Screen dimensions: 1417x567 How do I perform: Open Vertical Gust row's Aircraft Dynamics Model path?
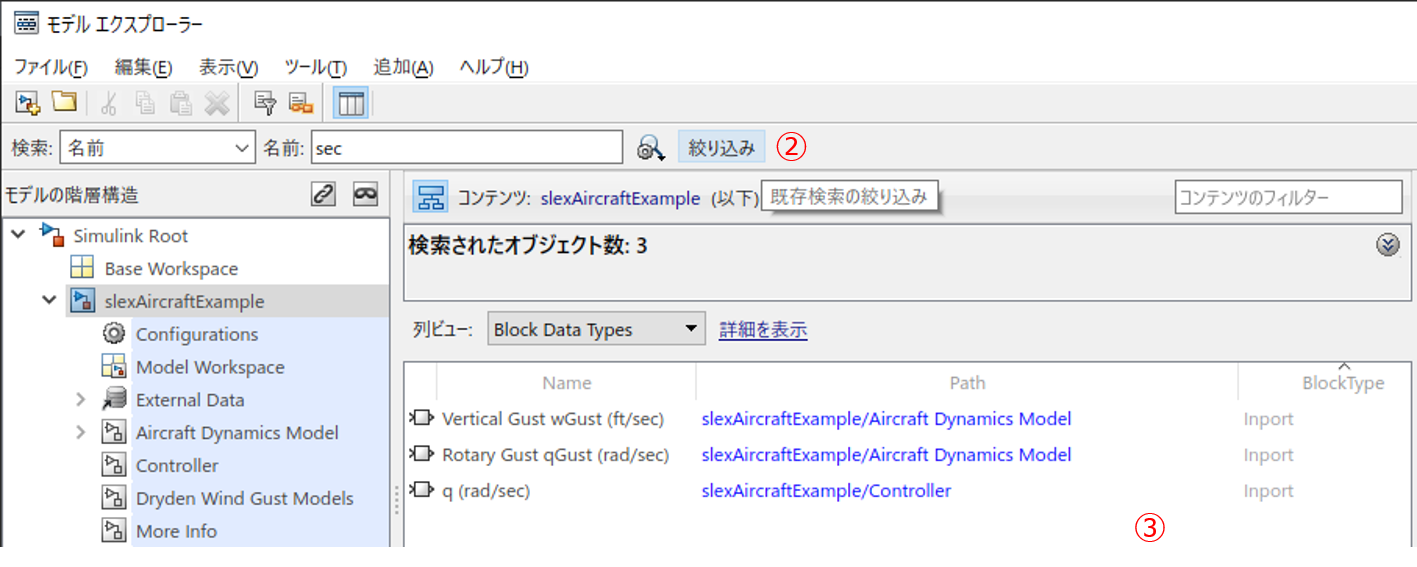pyautogui.click(x=886, y=418)
